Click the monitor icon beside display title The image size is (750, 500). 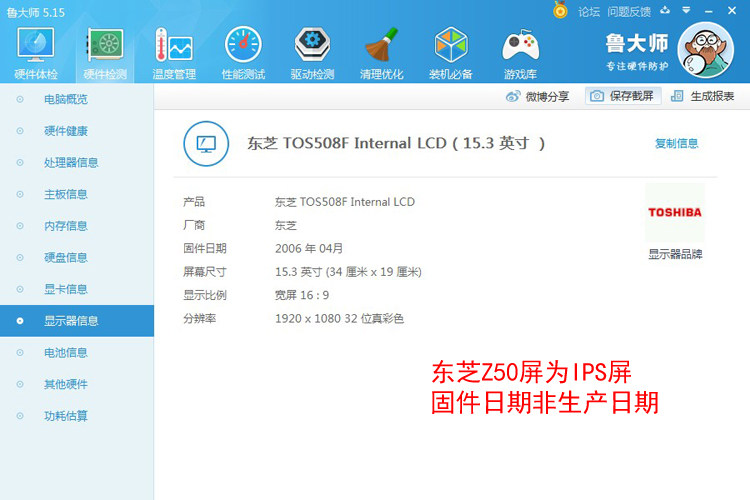(206, 144)
